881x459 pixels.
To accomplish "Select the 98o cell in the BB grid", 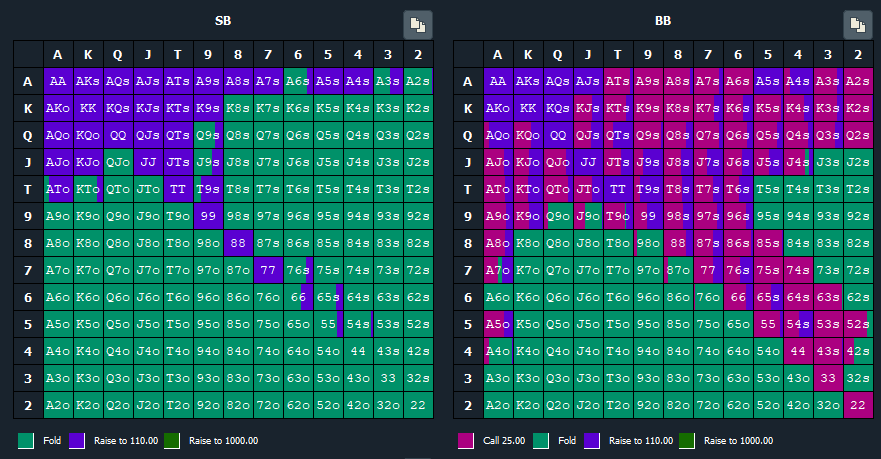I will click(x=648, y=243).
